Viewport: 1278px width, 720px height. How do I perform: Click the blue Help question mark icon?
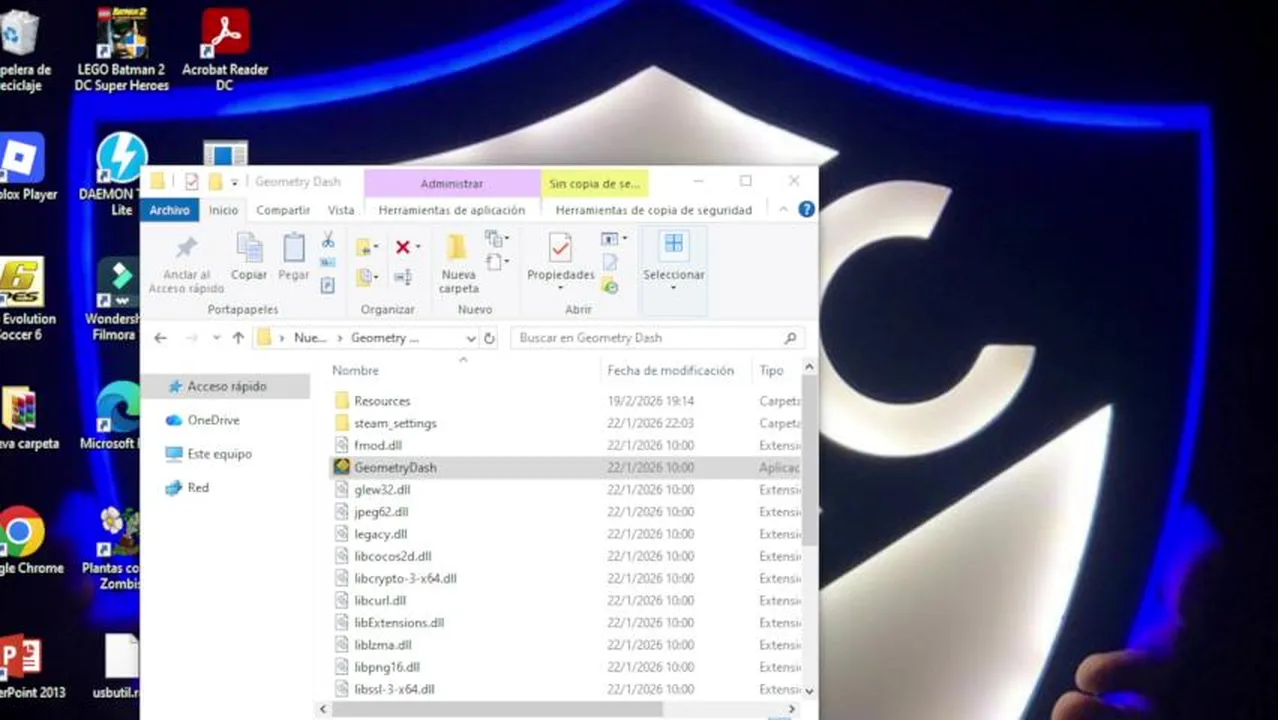click(x=806, y=210)
